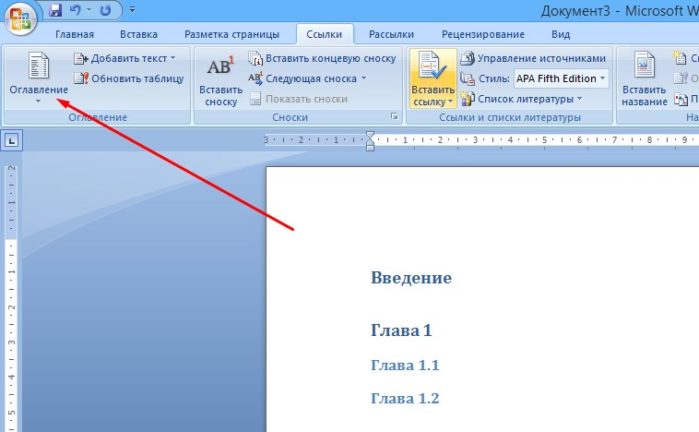Viewport: 699px width, 432px height.
Task: Open Управление источниками
Action: (x=533, y=59)
